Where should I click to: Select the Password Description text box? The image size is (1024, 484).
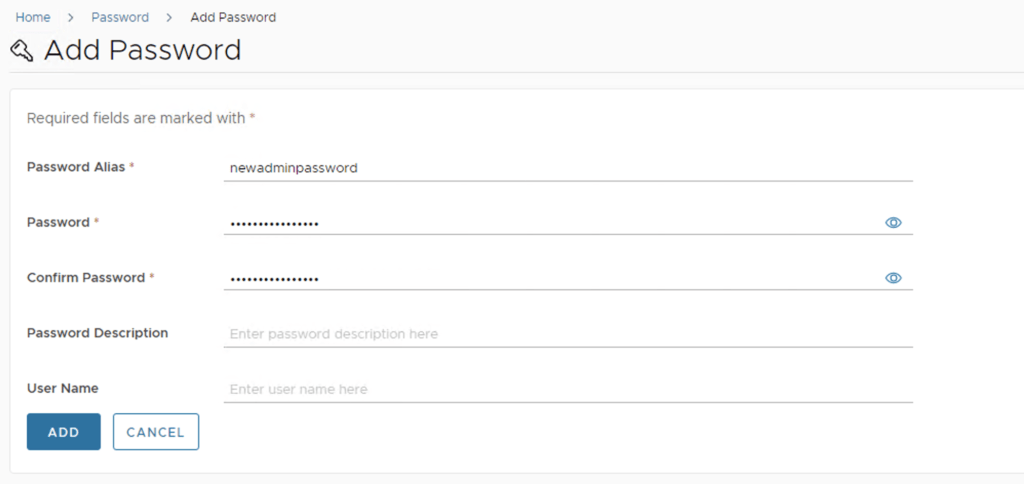click(x=568, y=334)
